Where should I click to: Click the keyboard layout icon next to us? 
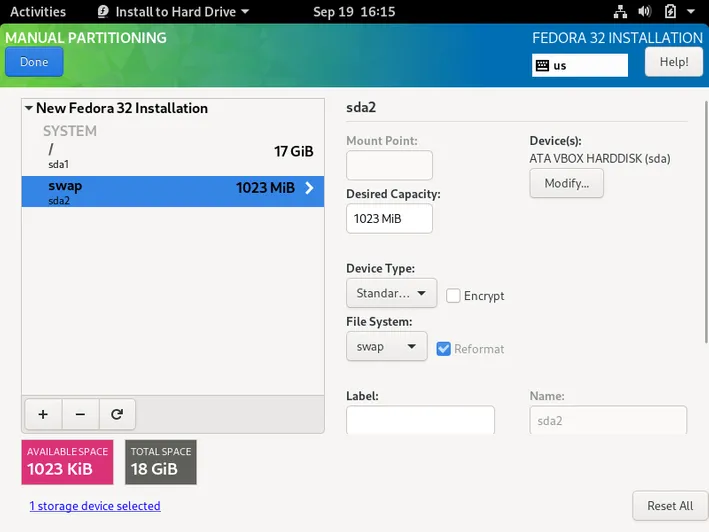pos(542,66)
